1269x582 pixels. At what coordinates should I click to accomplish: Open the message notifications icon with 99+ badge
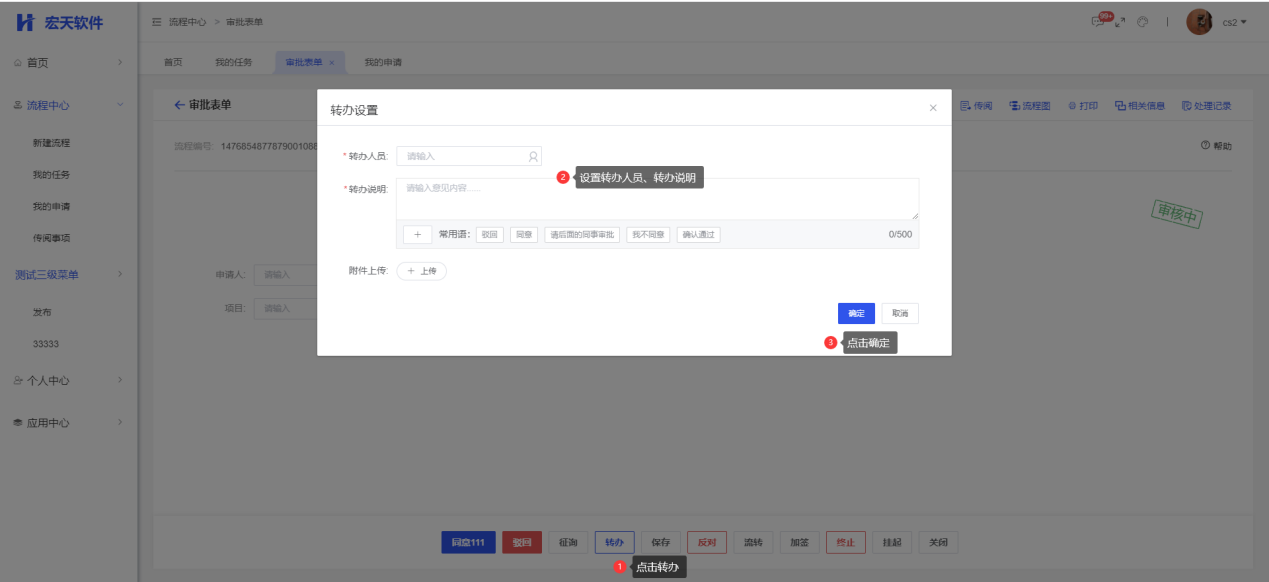[x=1100, y=22]
